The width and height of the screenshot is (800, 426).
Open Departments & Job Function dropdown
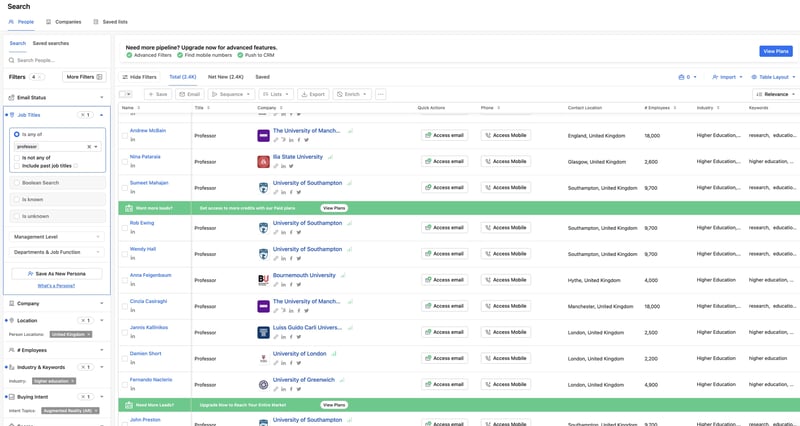[57, 252]
